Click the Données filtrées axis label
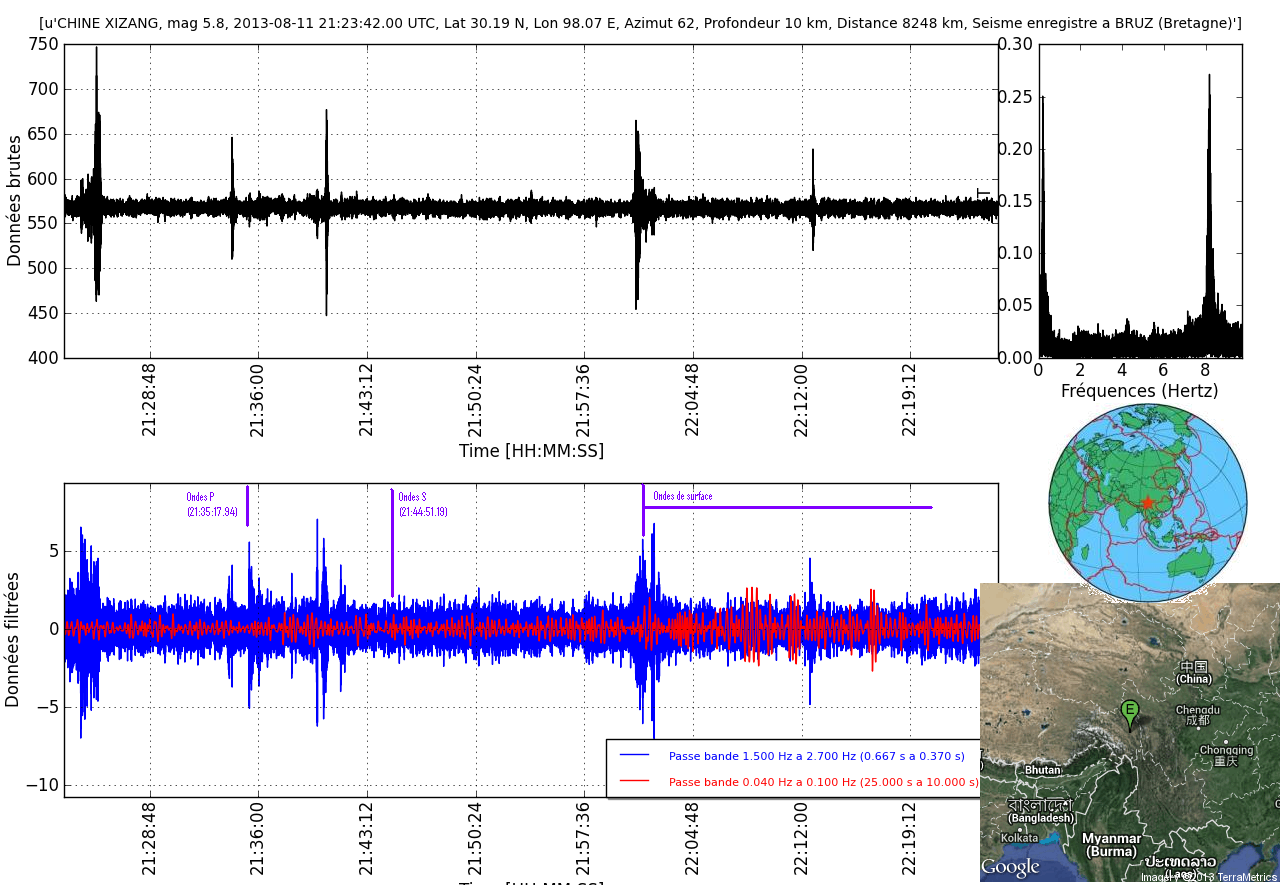This screenshot has width=1280, height=885. [x=13, y=639]
